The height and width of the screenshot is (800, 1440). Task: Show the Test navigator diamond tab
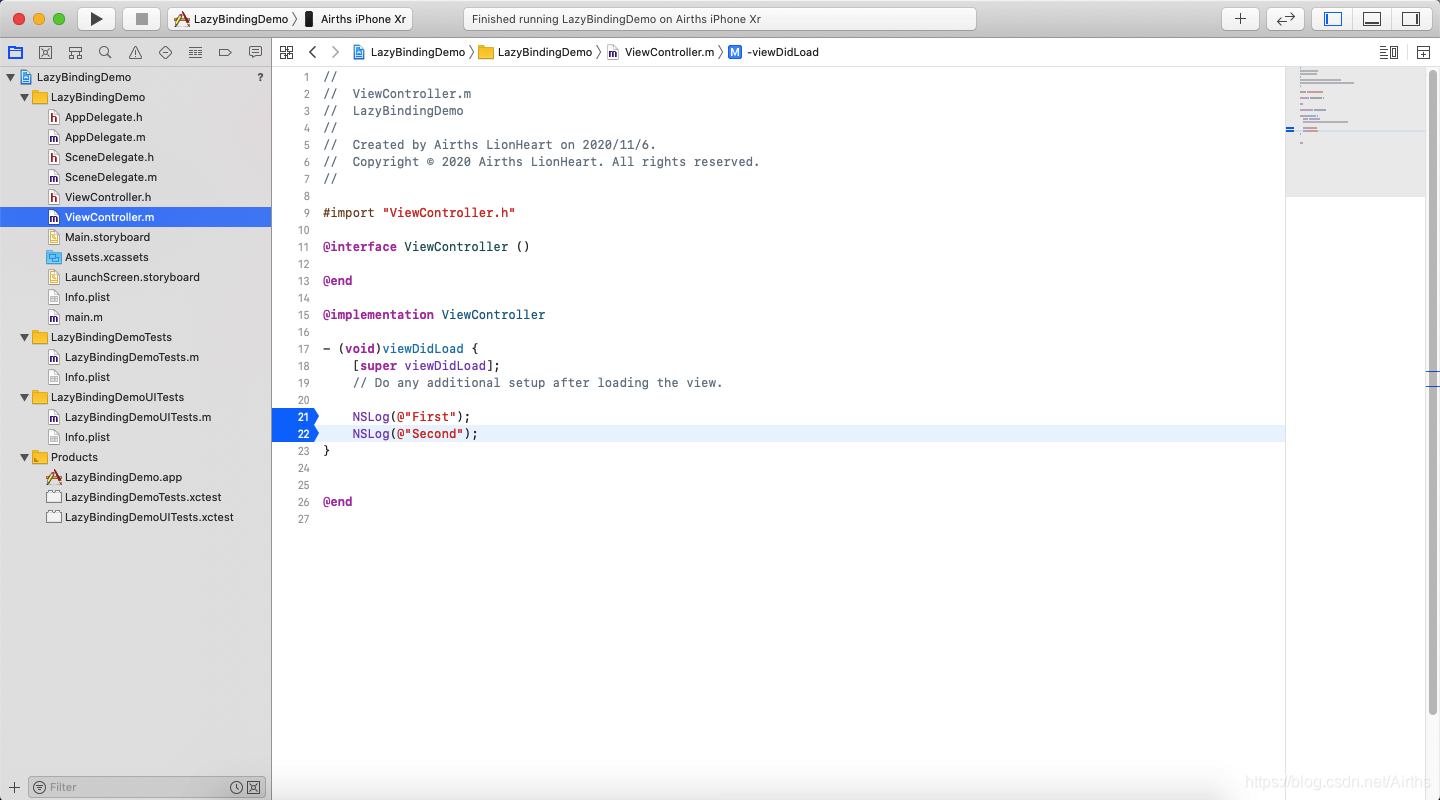[165, 52]
